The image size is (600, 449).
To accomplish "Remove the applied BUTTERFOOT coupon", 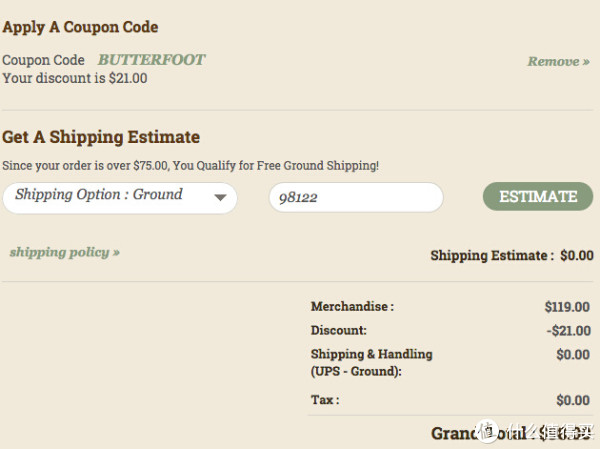I will point(558,61).
